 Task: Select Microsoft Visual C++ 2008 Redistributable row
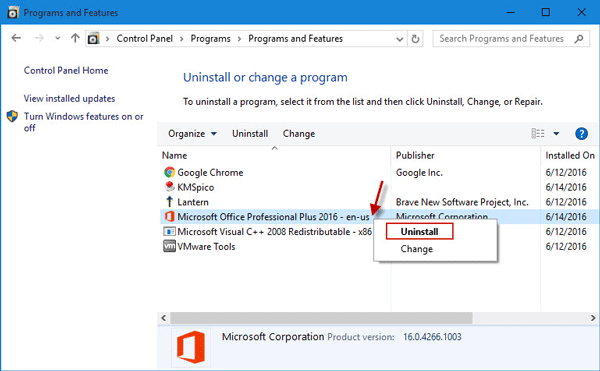(379, 231)
